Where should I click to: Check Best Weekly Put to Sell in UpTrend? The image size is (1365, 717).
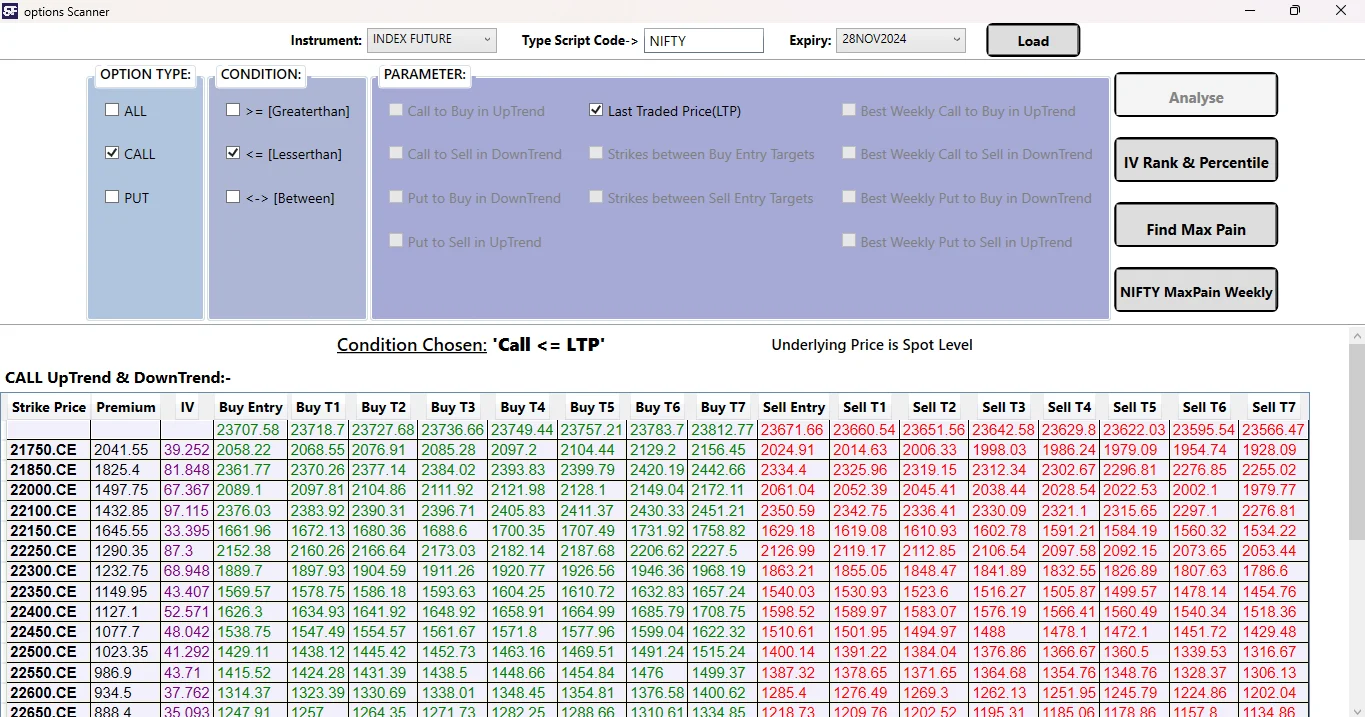pos(848,241)
